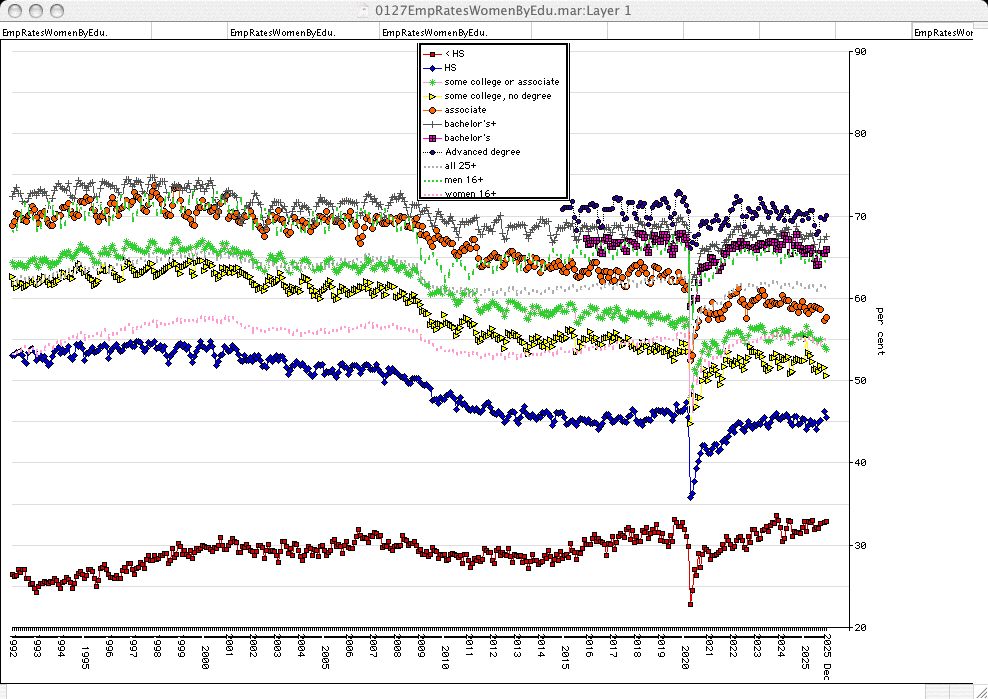Screen dimensions: 988x699
Task: Click the blue diamond 'HS' legend marker
Action: pyautogui.click(x=431, y=67)
